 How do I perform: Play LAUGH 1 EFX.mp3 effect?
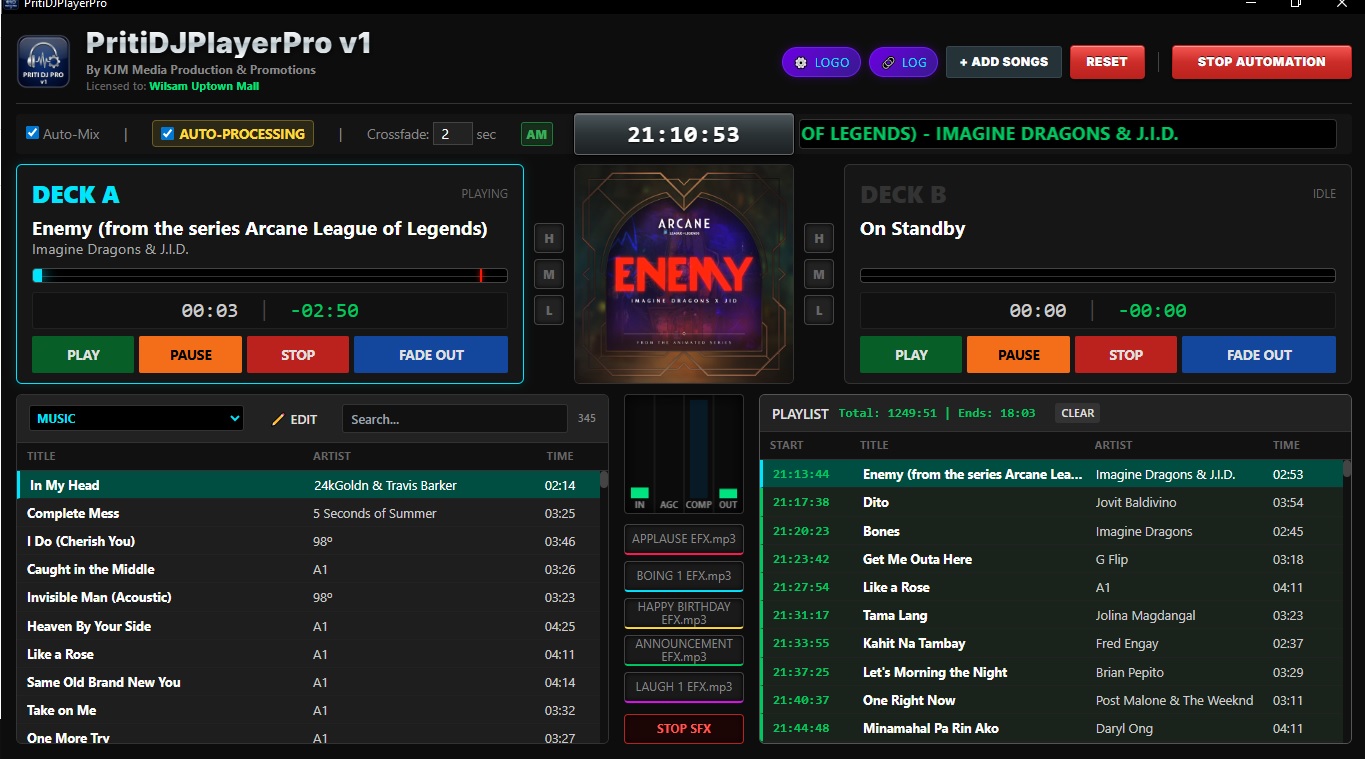pos(684,687)
